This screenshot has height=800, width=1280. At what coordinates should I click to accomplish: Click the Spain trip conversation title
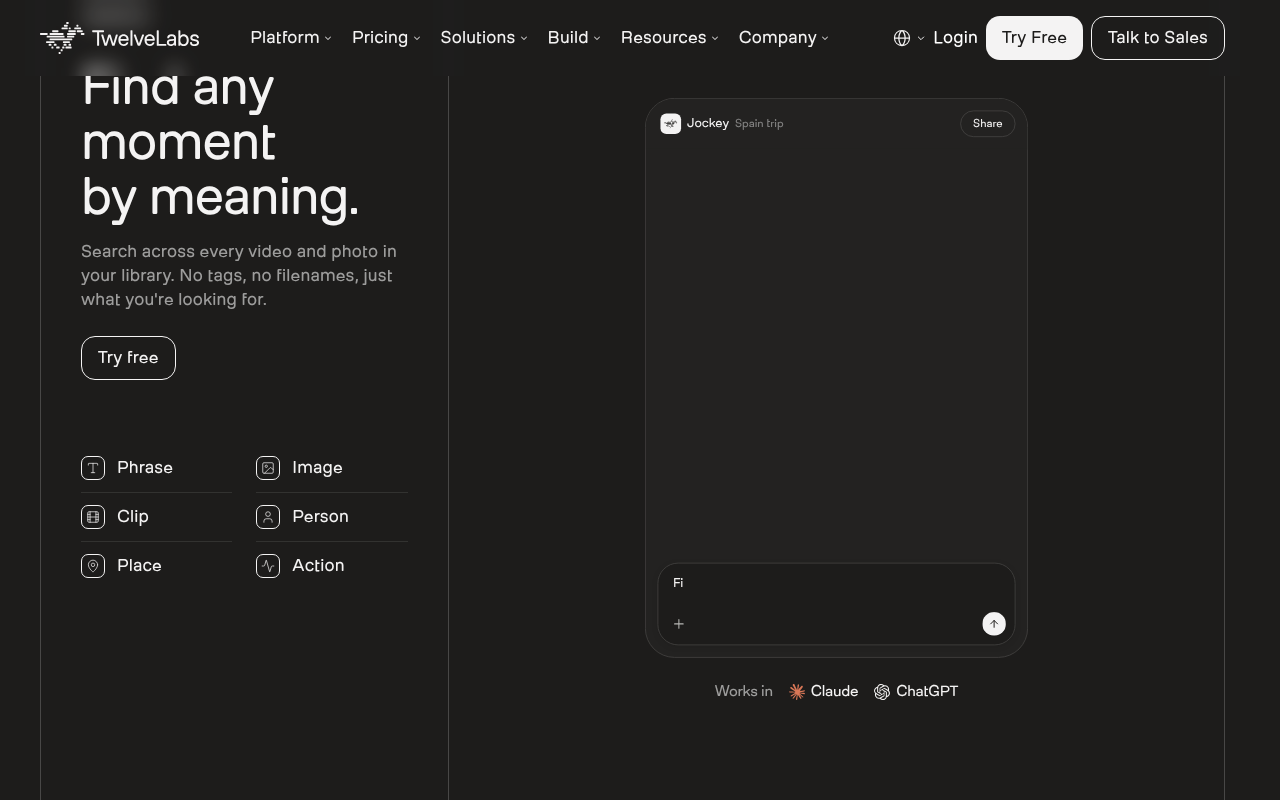pyautogui.click(x=759, y=124)
